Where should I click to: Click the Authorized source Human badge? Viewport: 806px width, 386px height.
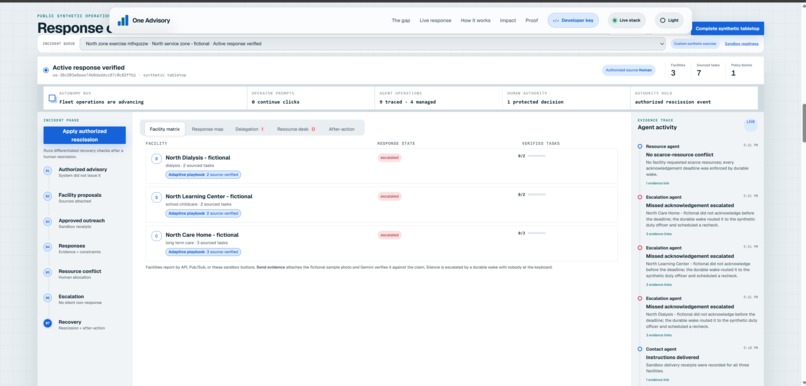pos(629,70)
